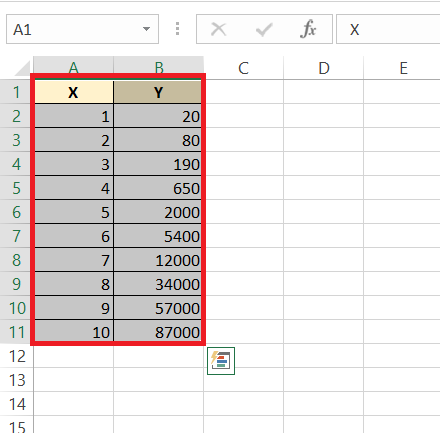The width and height of the screenshot is (440, 433).
Task: Click the Enter checkmark icon in formula bar
Action: (264, 29)
